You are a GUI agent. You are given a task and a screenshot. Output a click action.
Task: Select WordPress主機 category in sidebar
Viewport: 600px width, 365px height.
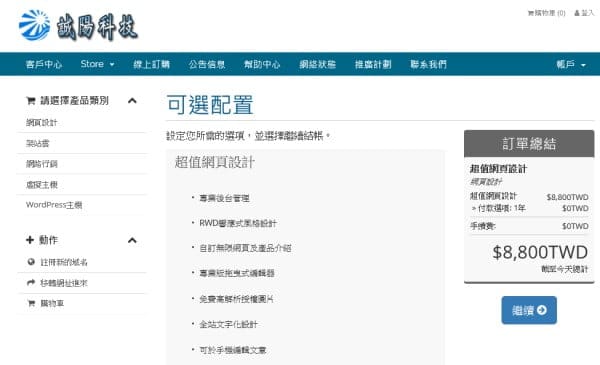tap(54, 205)
